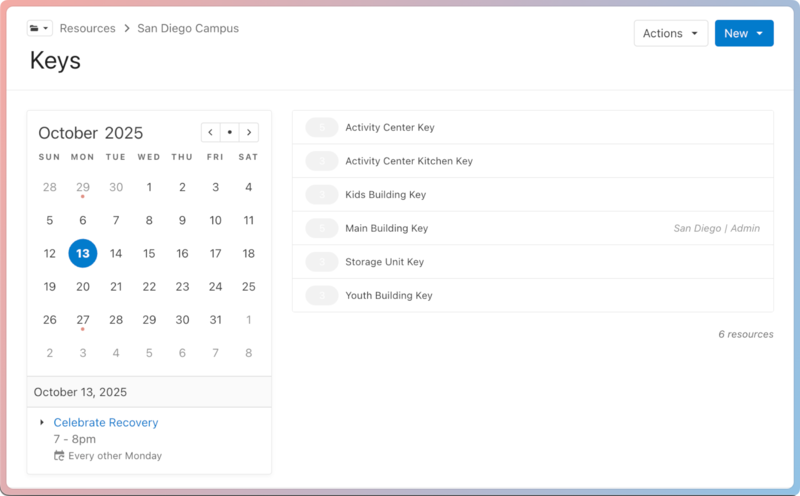The width and height of the screenshot is (800, 496).
Task: Open the Youth Building Key resource
Action: [x=388, y=296]
